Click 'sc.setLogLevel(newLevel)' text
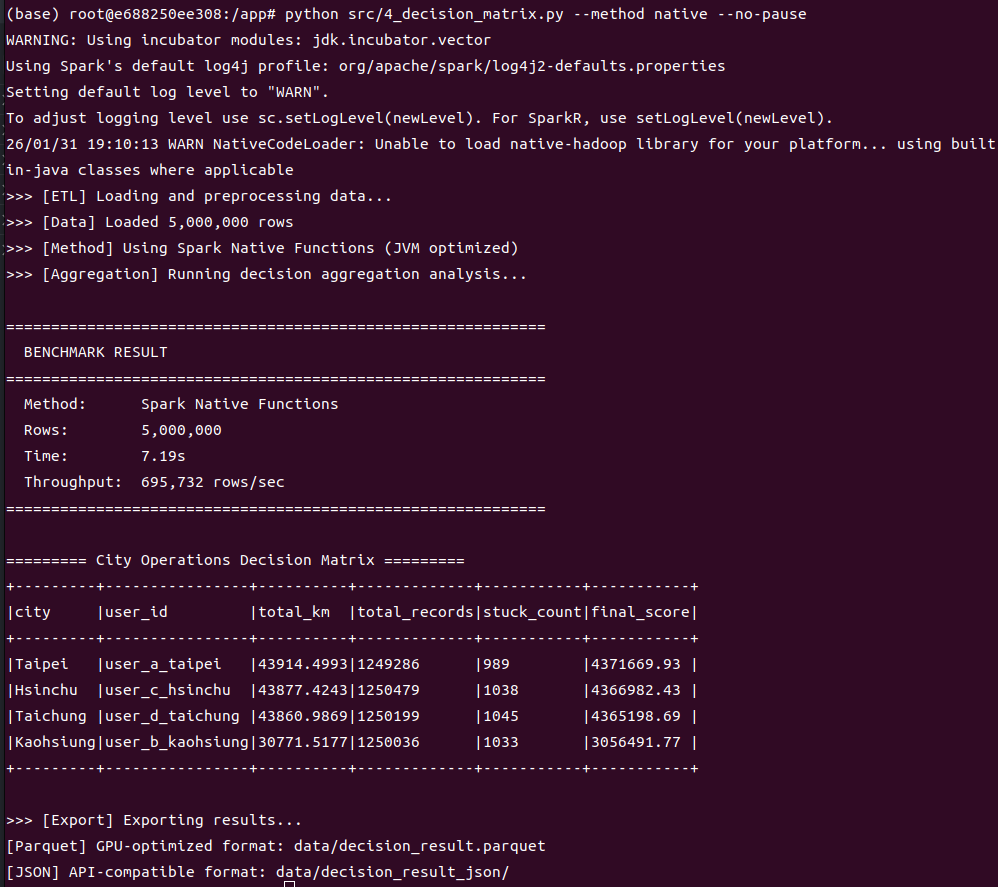The image size is (998, 887). [370, 118]
